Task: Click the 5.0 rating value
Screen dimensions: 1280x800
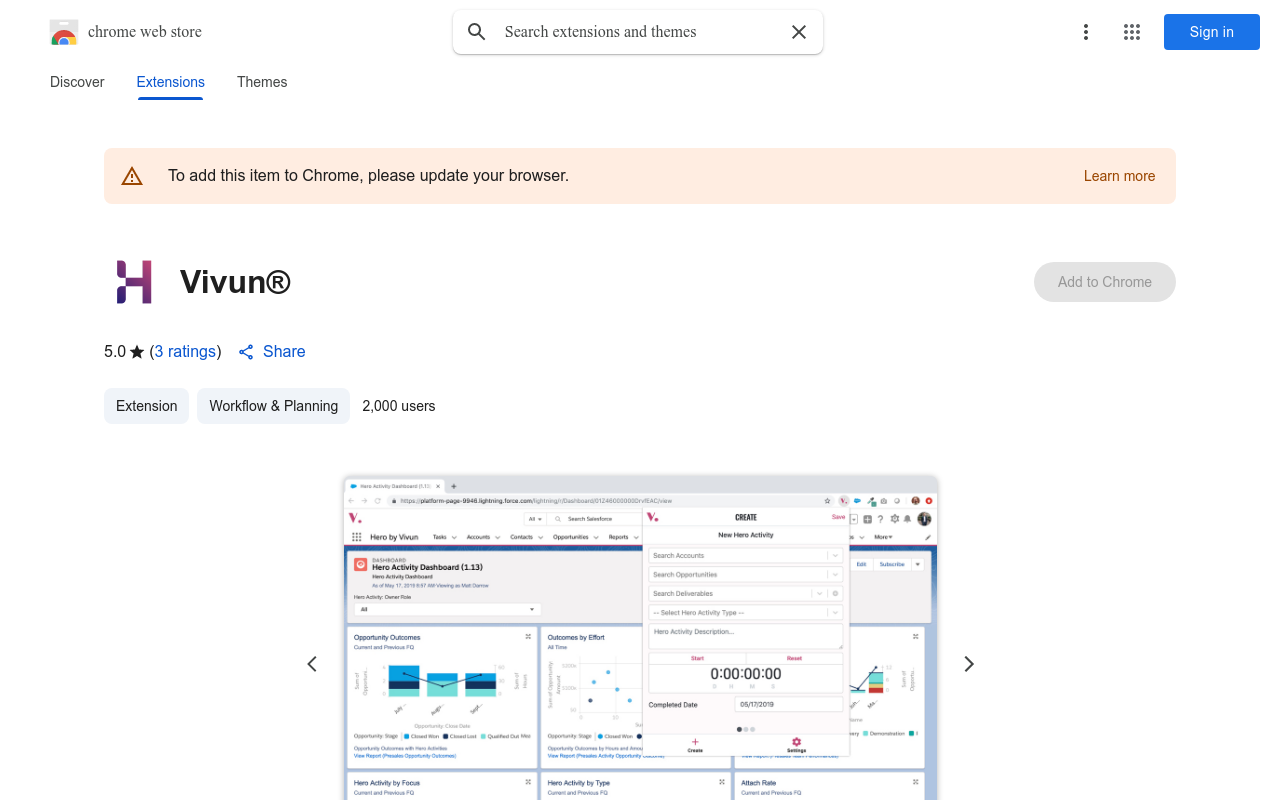Action: (115, 352)
